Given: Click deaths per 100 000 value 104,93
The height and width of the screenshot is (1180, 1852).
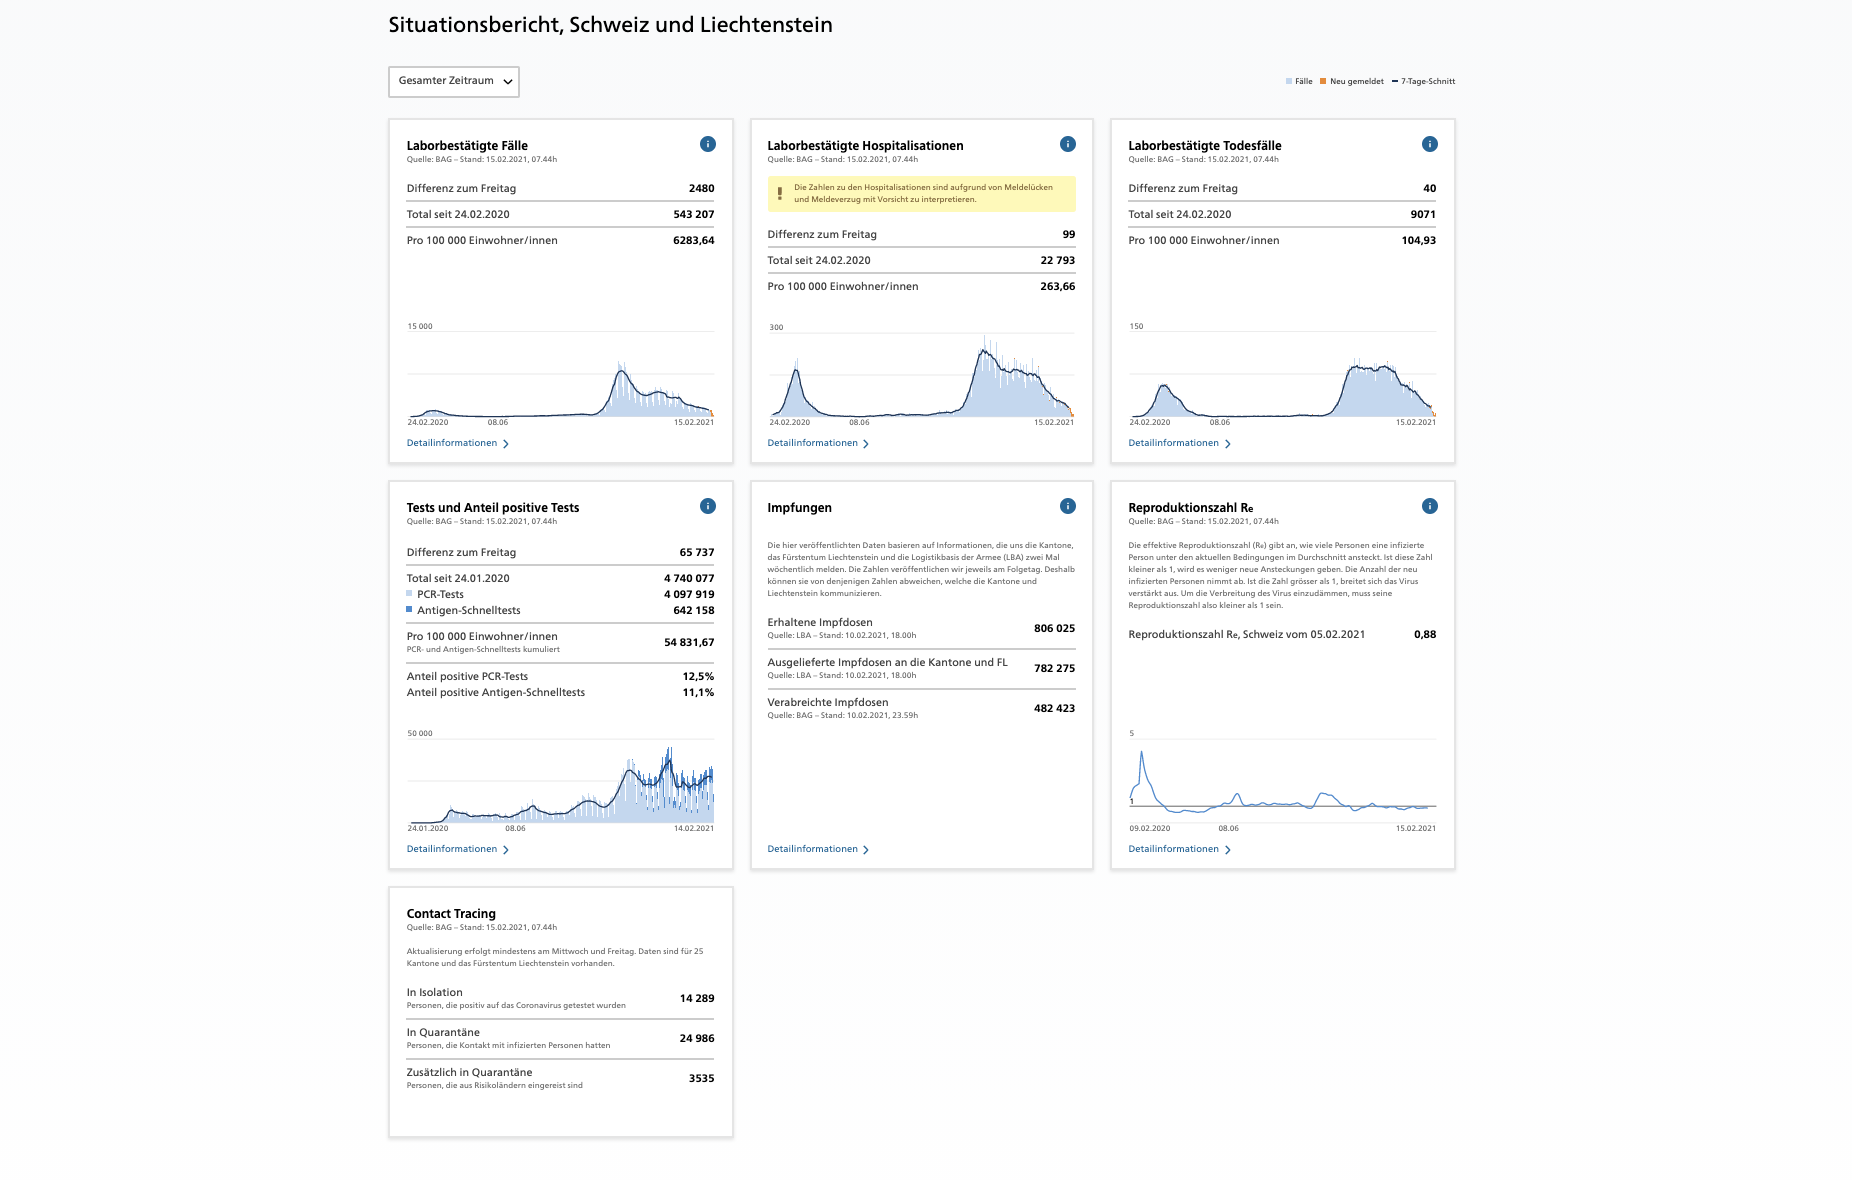Looking at the screenshot, I should pyautogui.click(x=1419, y=240).
